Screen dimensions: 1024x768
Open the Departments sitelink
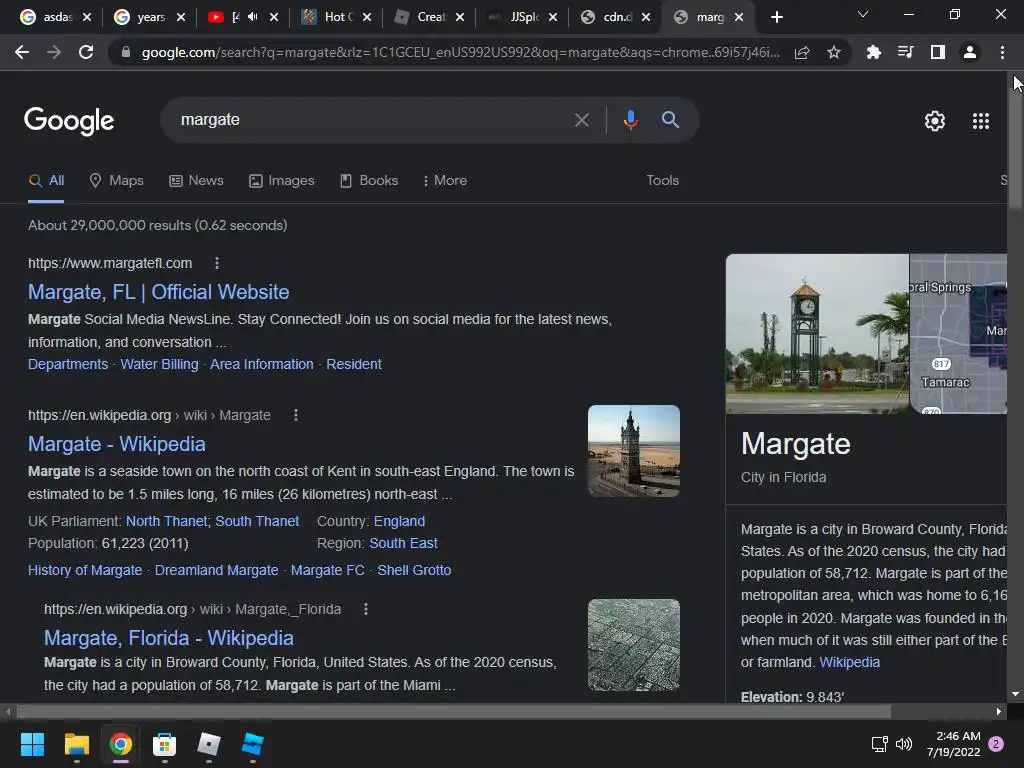tap(68, 364)
